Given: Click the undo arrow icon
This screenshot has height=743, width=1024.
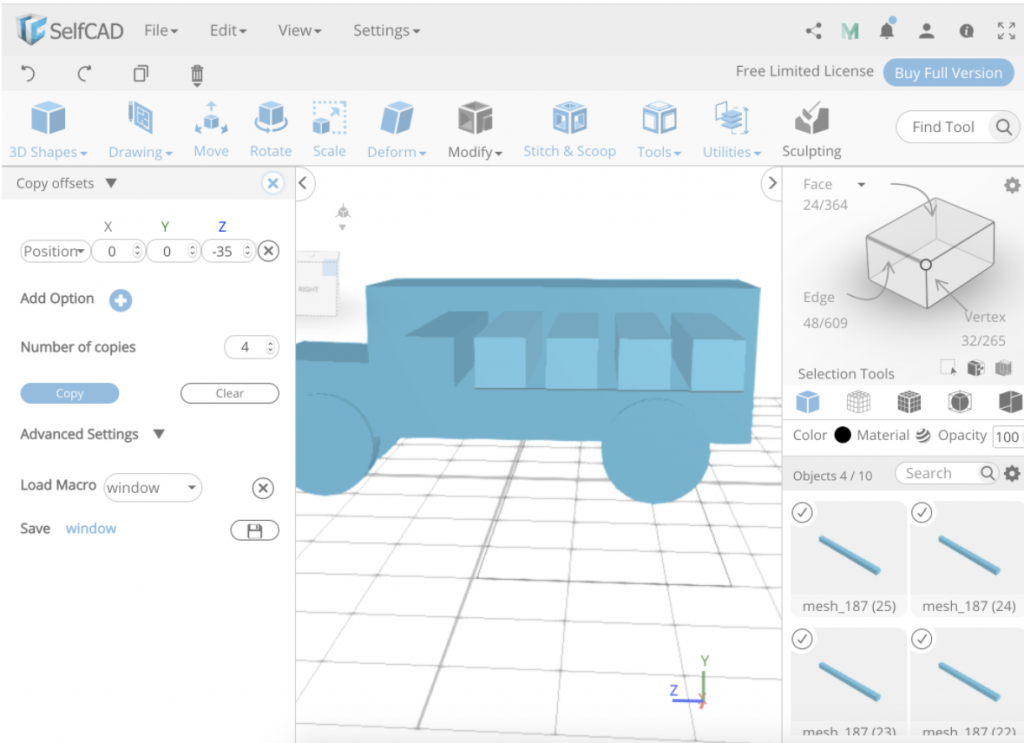Looking at the screenshot, I should click(x=28, y=73).
